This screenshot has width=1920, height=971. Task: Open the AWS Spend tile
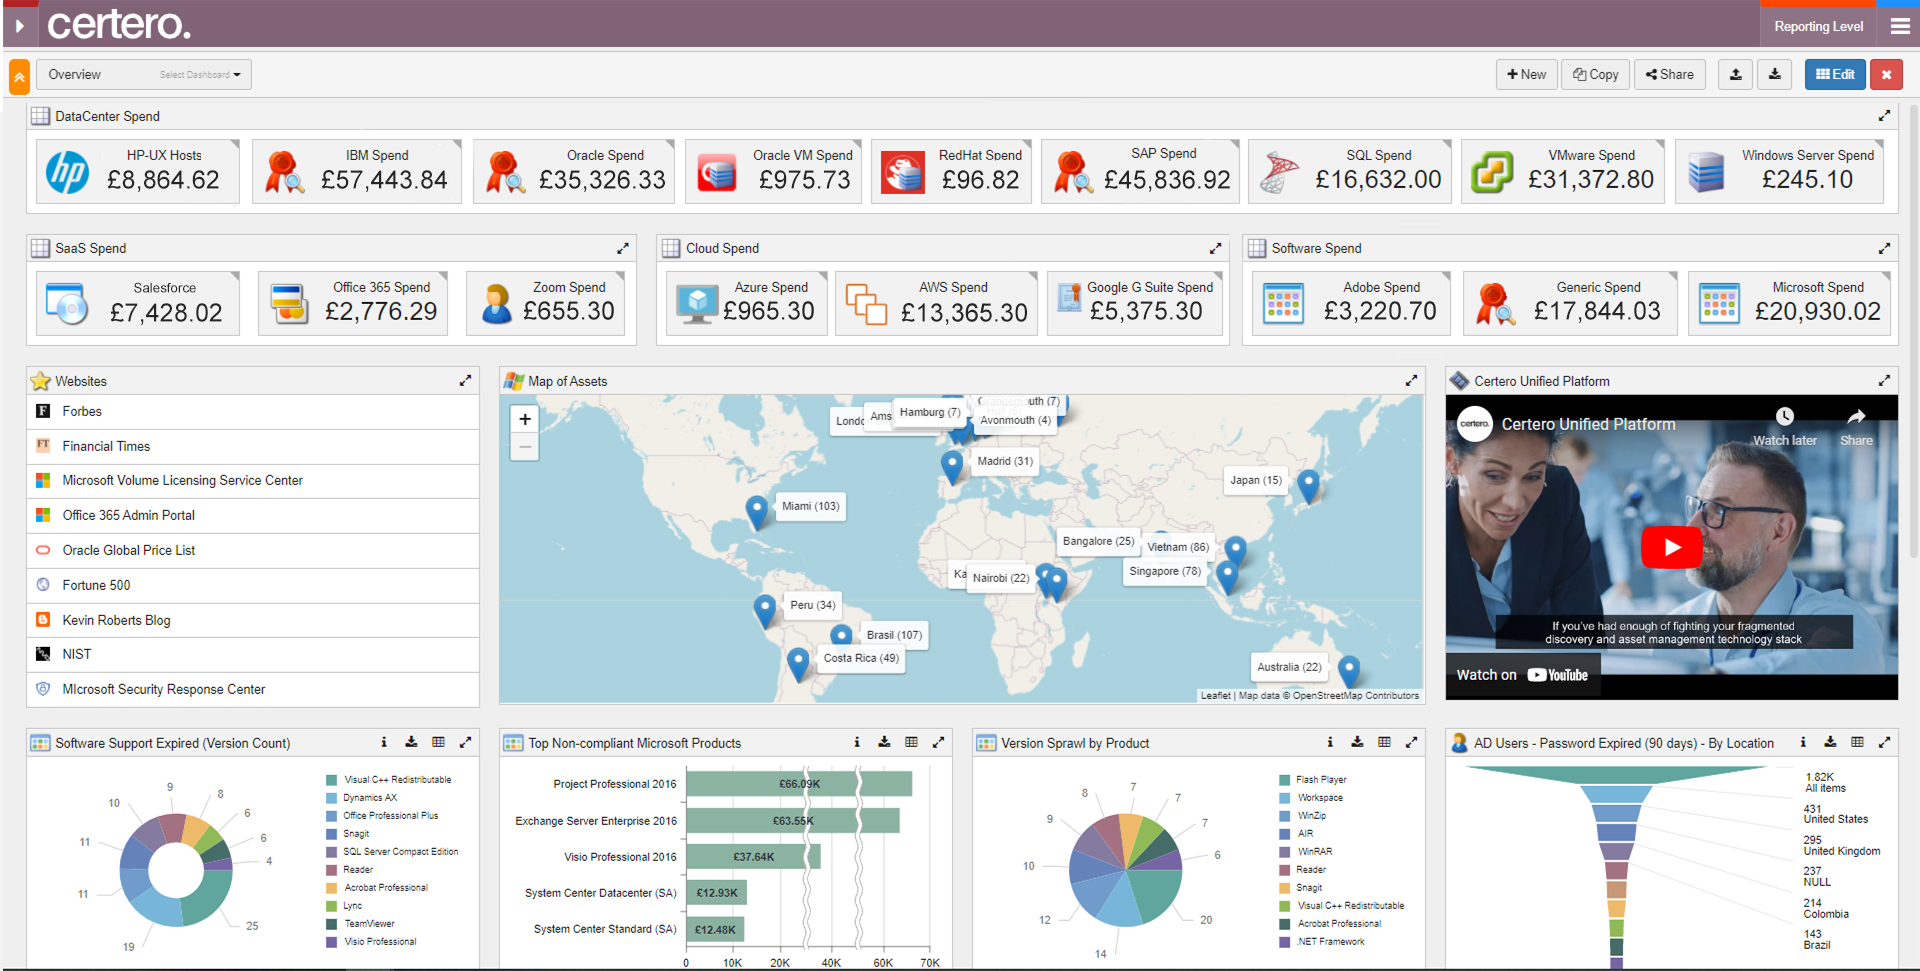937,303
